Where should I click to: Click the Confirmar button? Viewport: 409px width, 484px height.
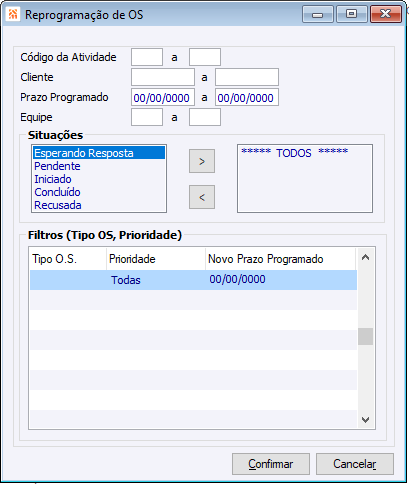click(x=271, y=464)
